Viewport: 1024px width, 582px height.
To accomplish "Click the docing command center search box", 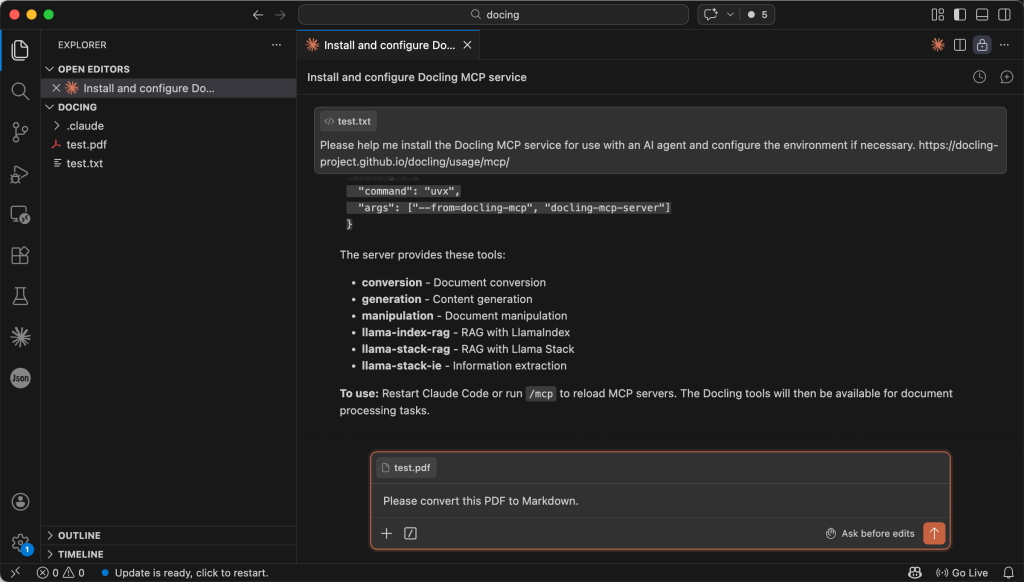I will (x=493, y=14).
